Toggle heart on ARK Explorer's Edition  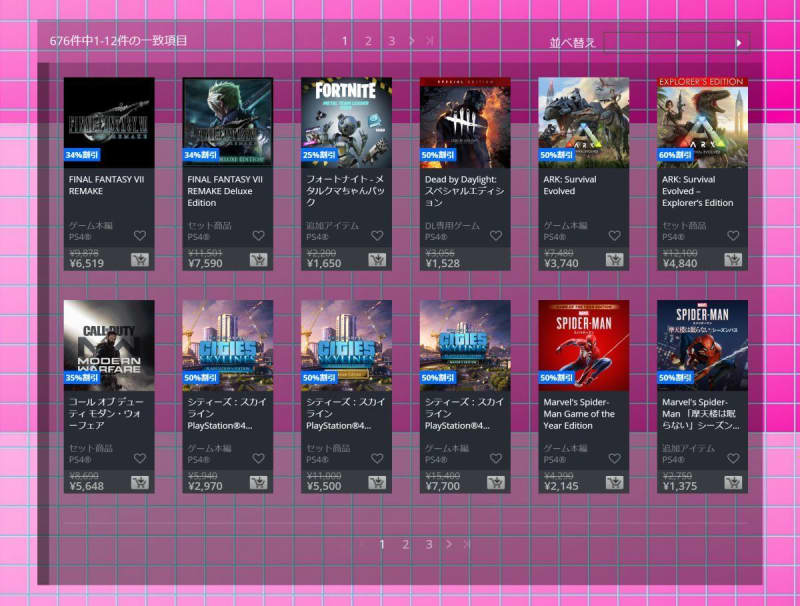point(733,236)
